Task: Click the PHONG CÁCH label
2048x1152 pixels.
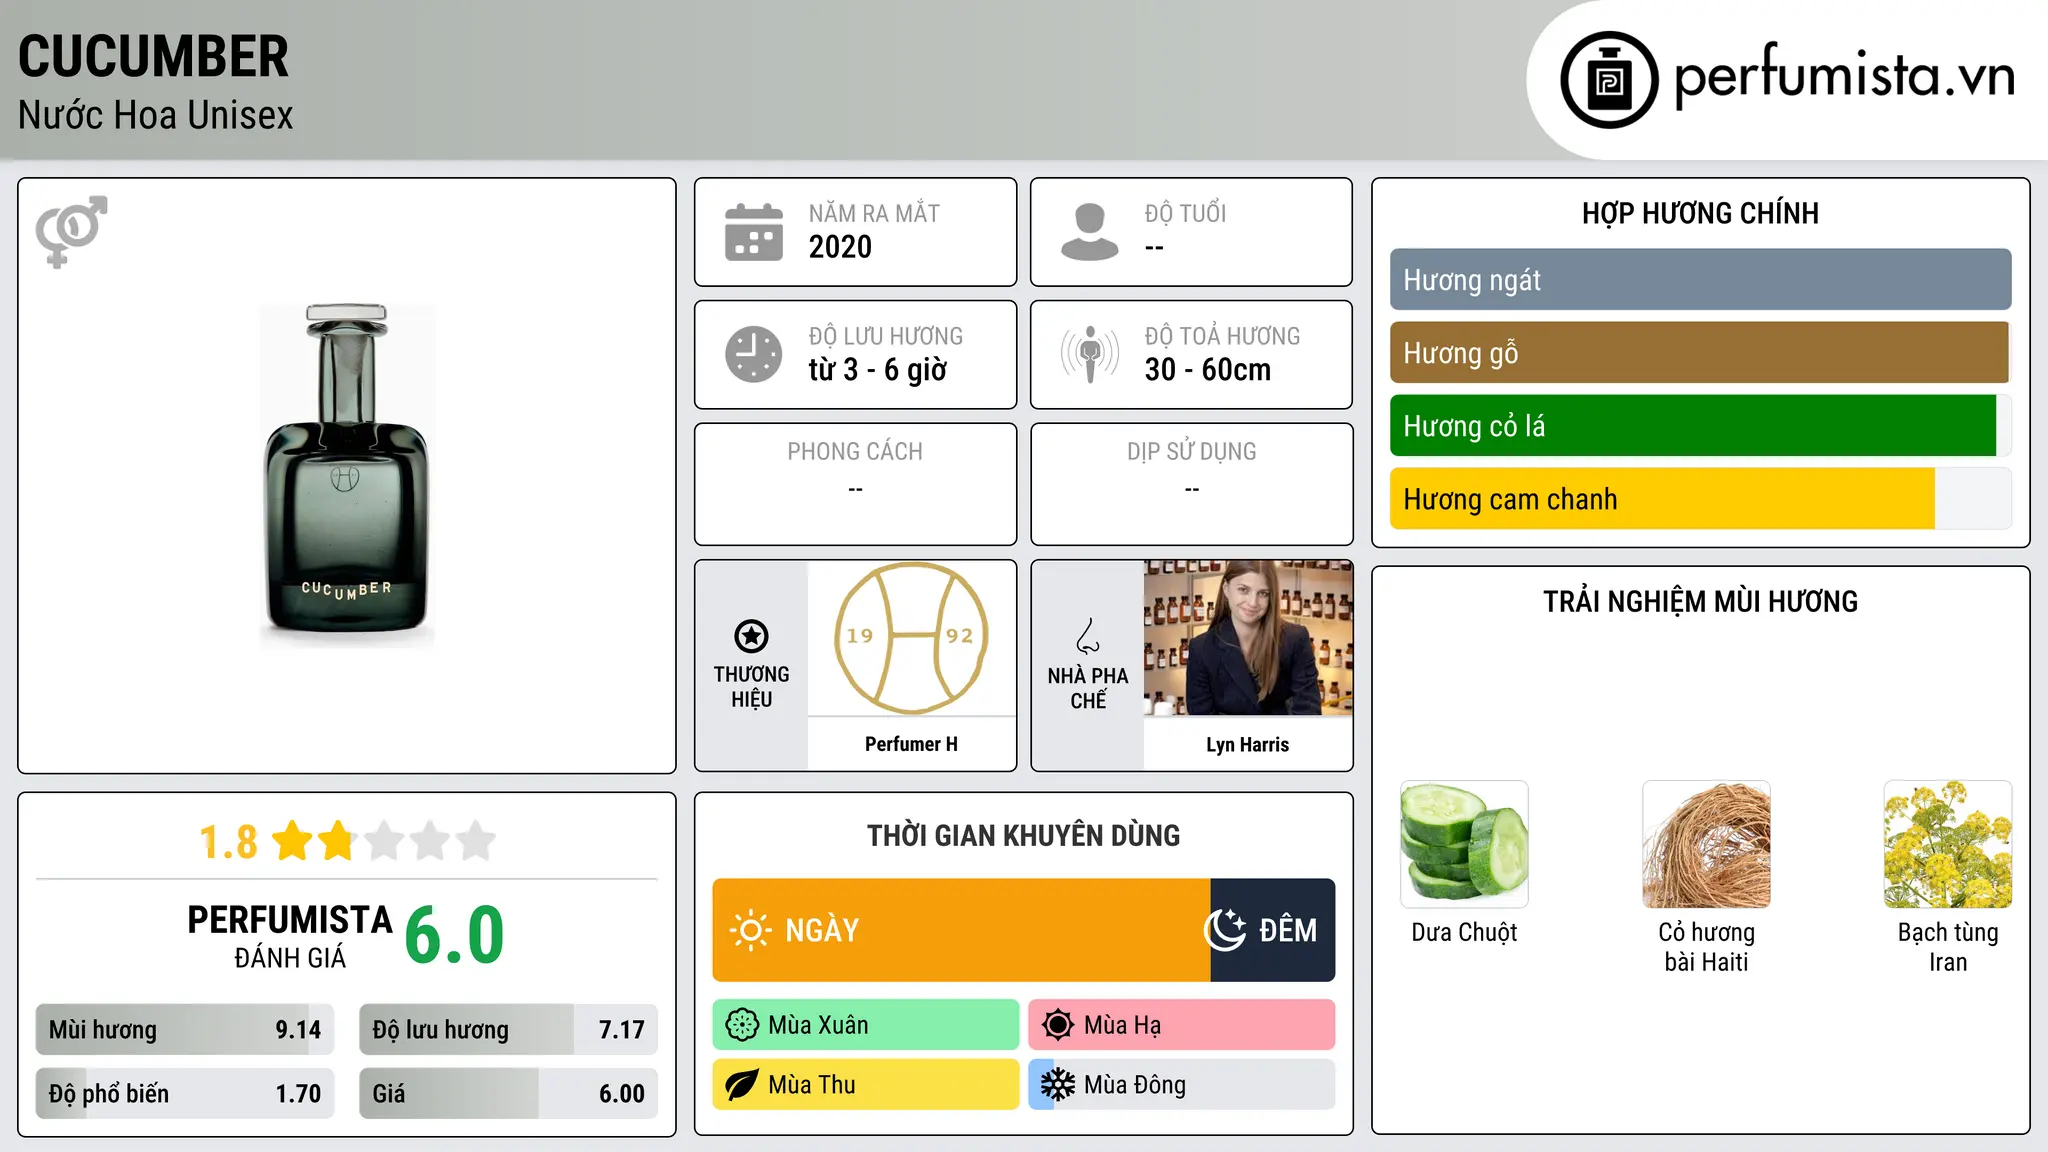Action: tap(855, 452)
